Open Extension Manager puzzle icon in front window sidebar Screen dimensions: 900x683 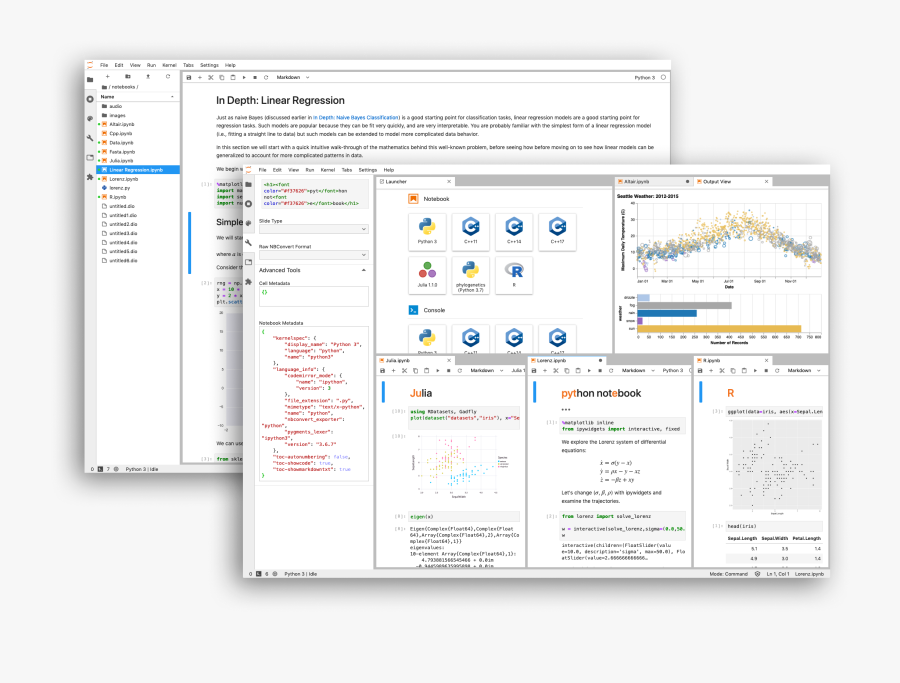point(249,282)
